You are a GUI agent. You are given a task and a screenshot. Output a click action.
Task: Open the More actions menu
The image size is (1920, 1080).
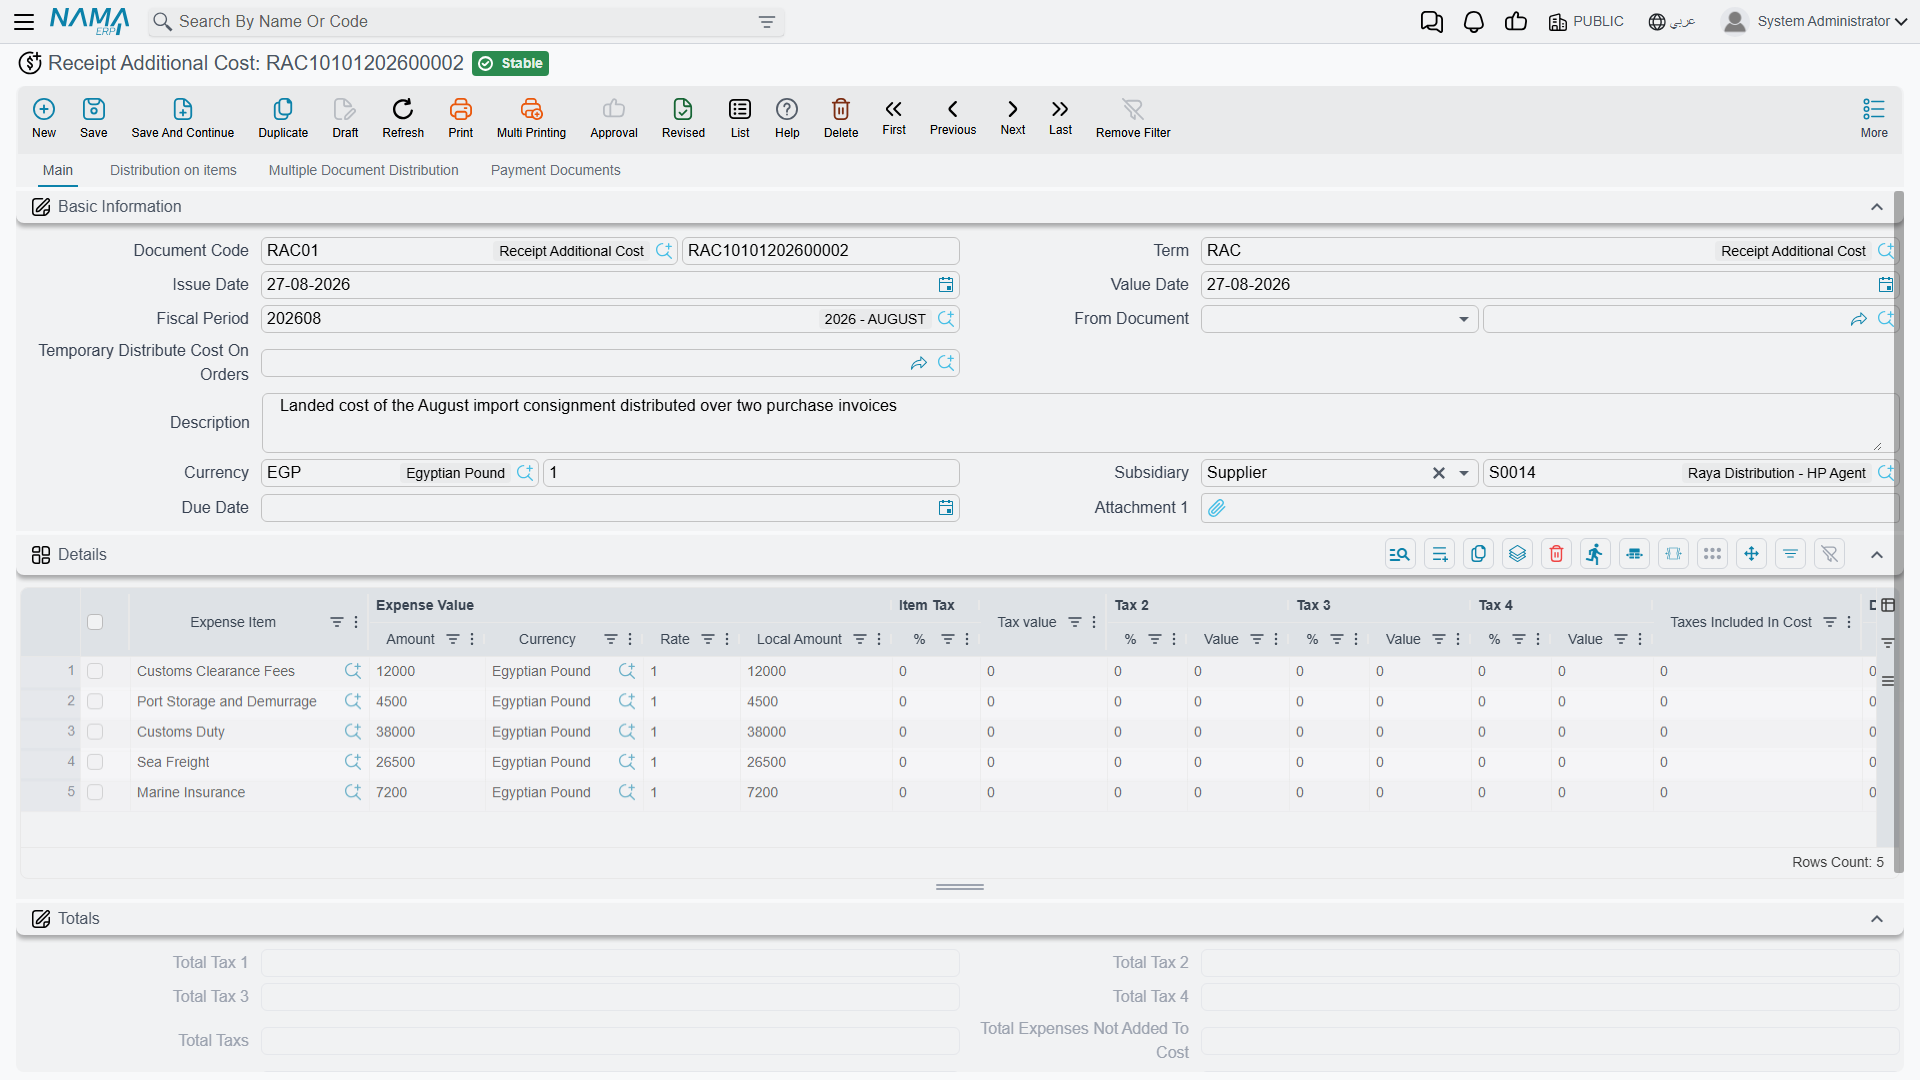1874,118
